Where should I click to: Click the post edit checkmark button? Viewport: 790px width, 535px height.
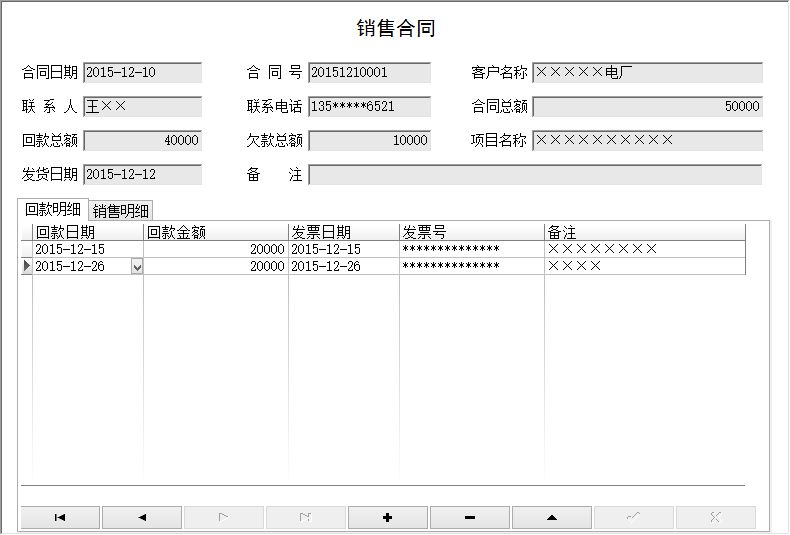click(x=634, y=517)
